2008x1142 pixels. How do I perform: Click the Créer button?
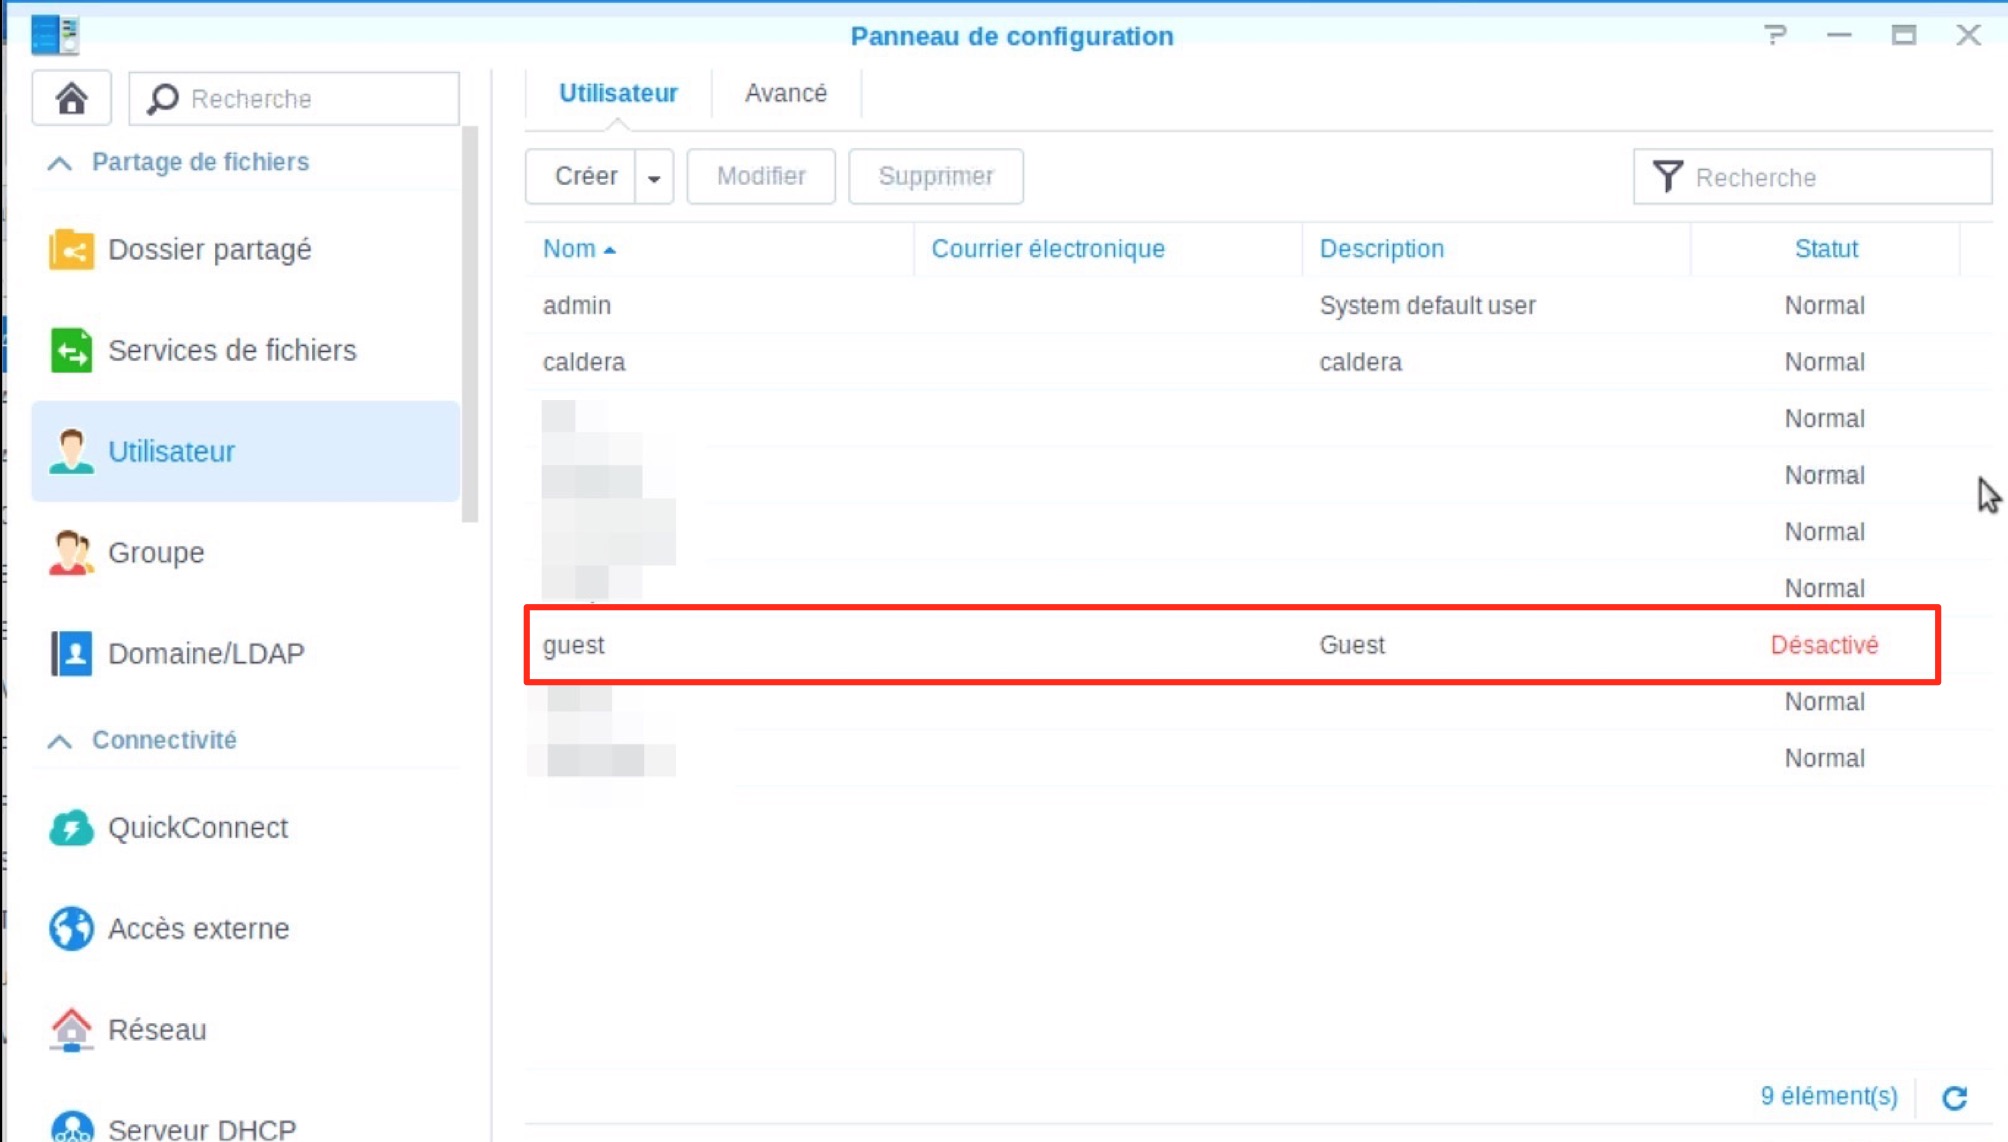pyautogui.click(x=585, y=176)
